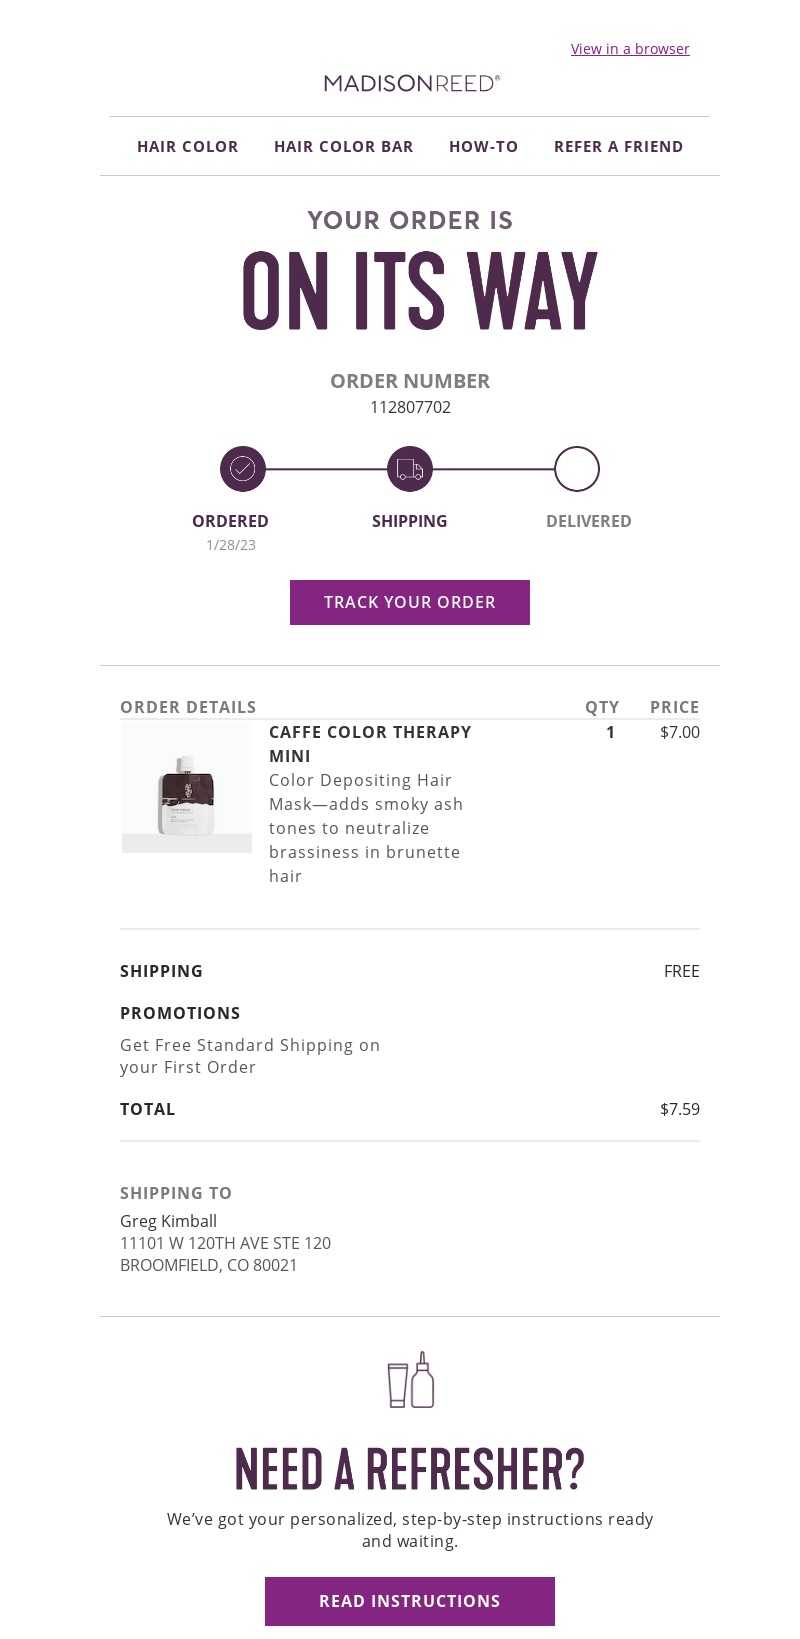Click the Madison Reed logo

coord(410,83)
